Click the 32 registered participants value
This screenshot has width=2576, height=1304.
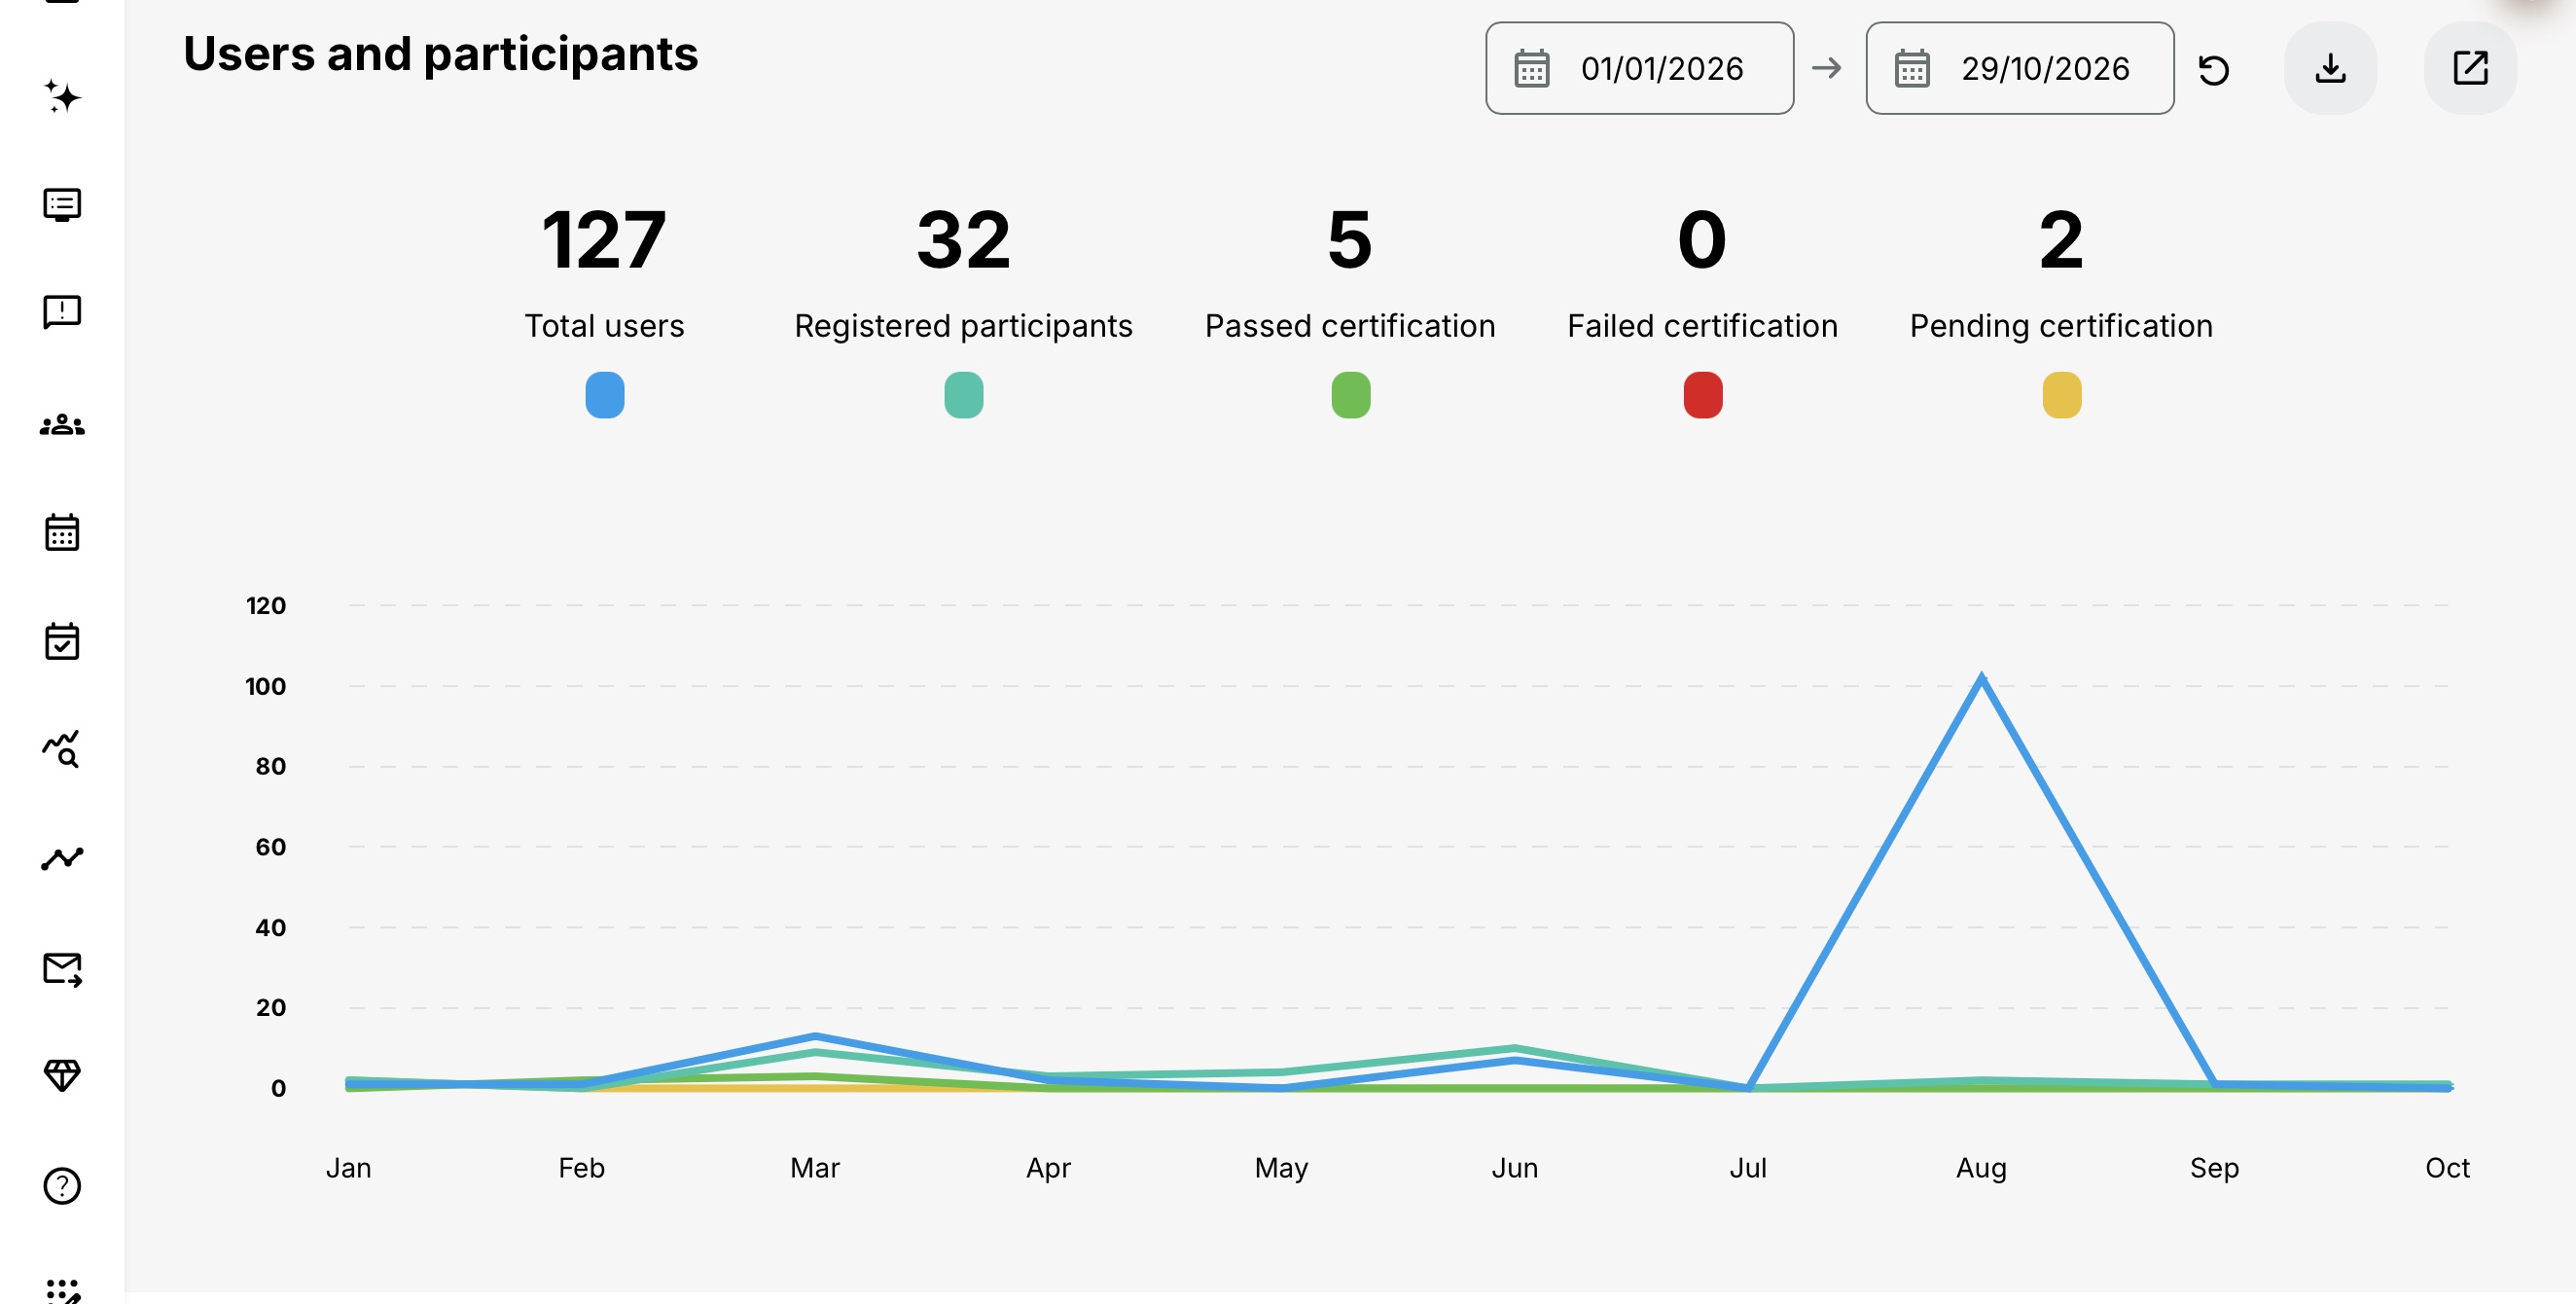coord(964,240)
